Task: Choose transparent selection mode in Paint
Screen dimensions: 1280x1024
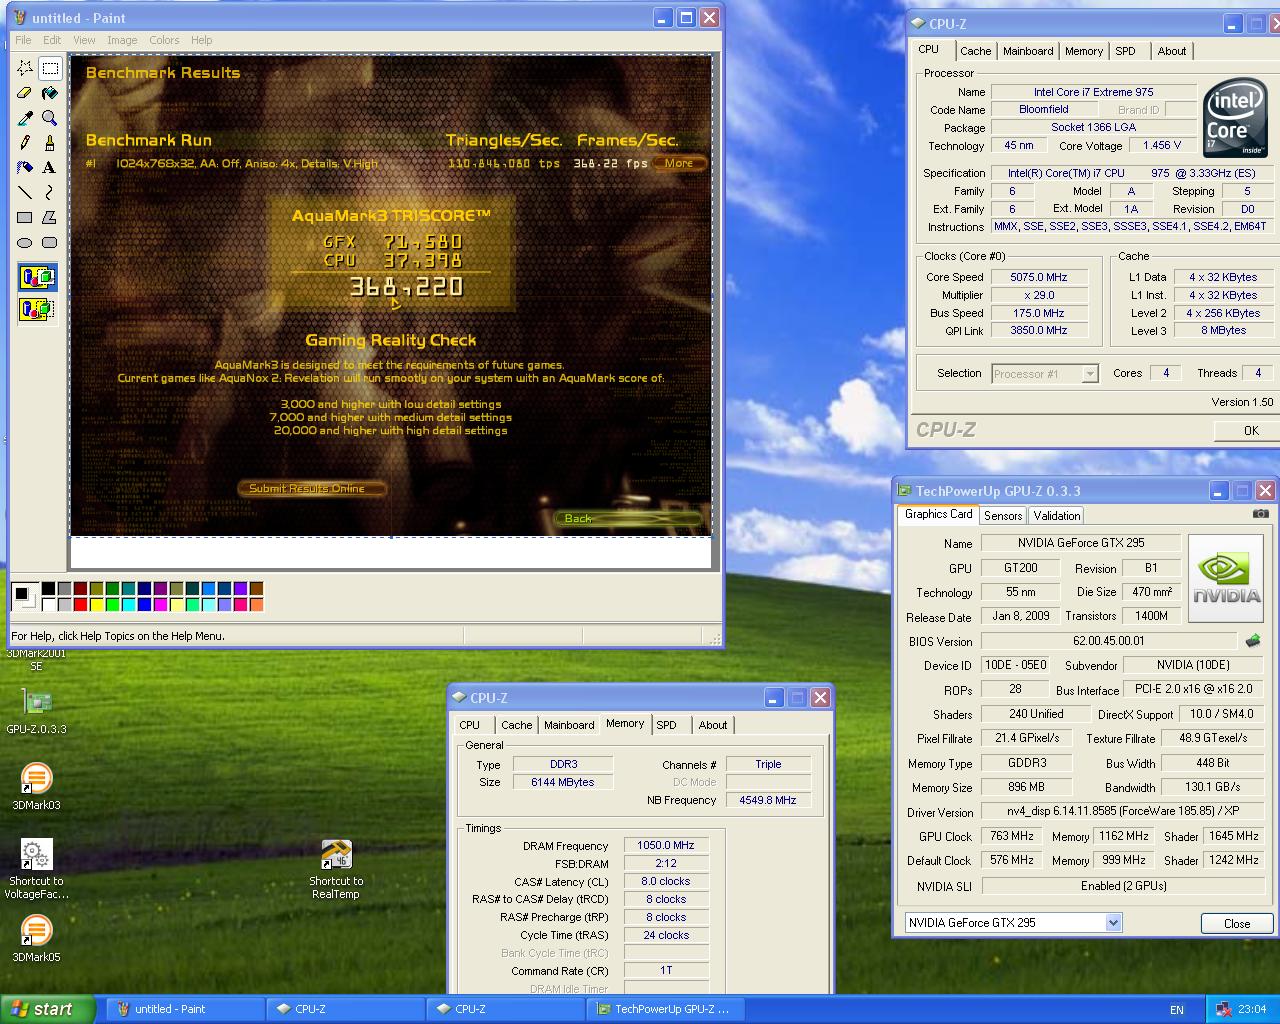Action: (x=38, y=309)
